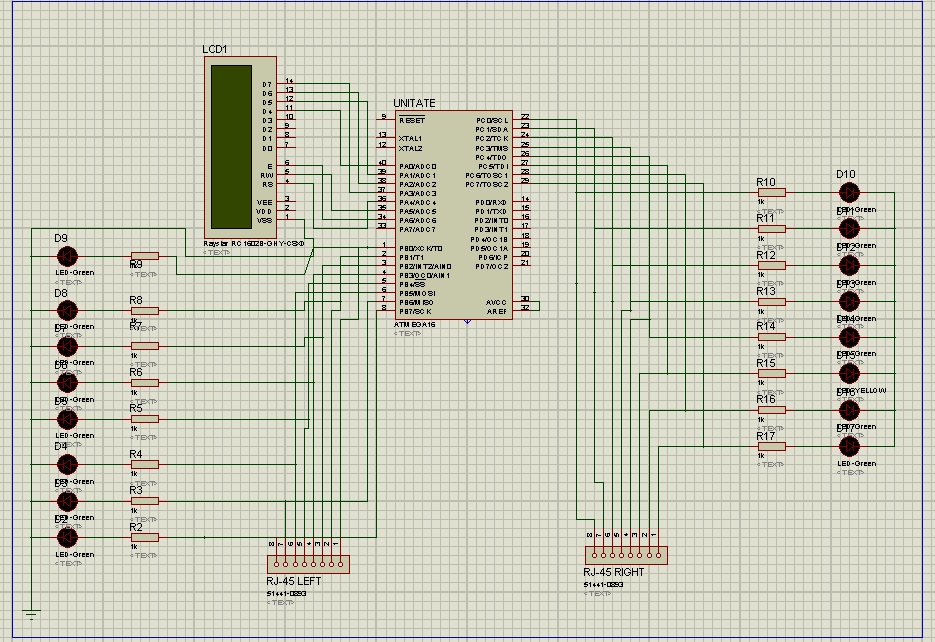Select resistor R13 symbol
935x642 pixels.
772,302
